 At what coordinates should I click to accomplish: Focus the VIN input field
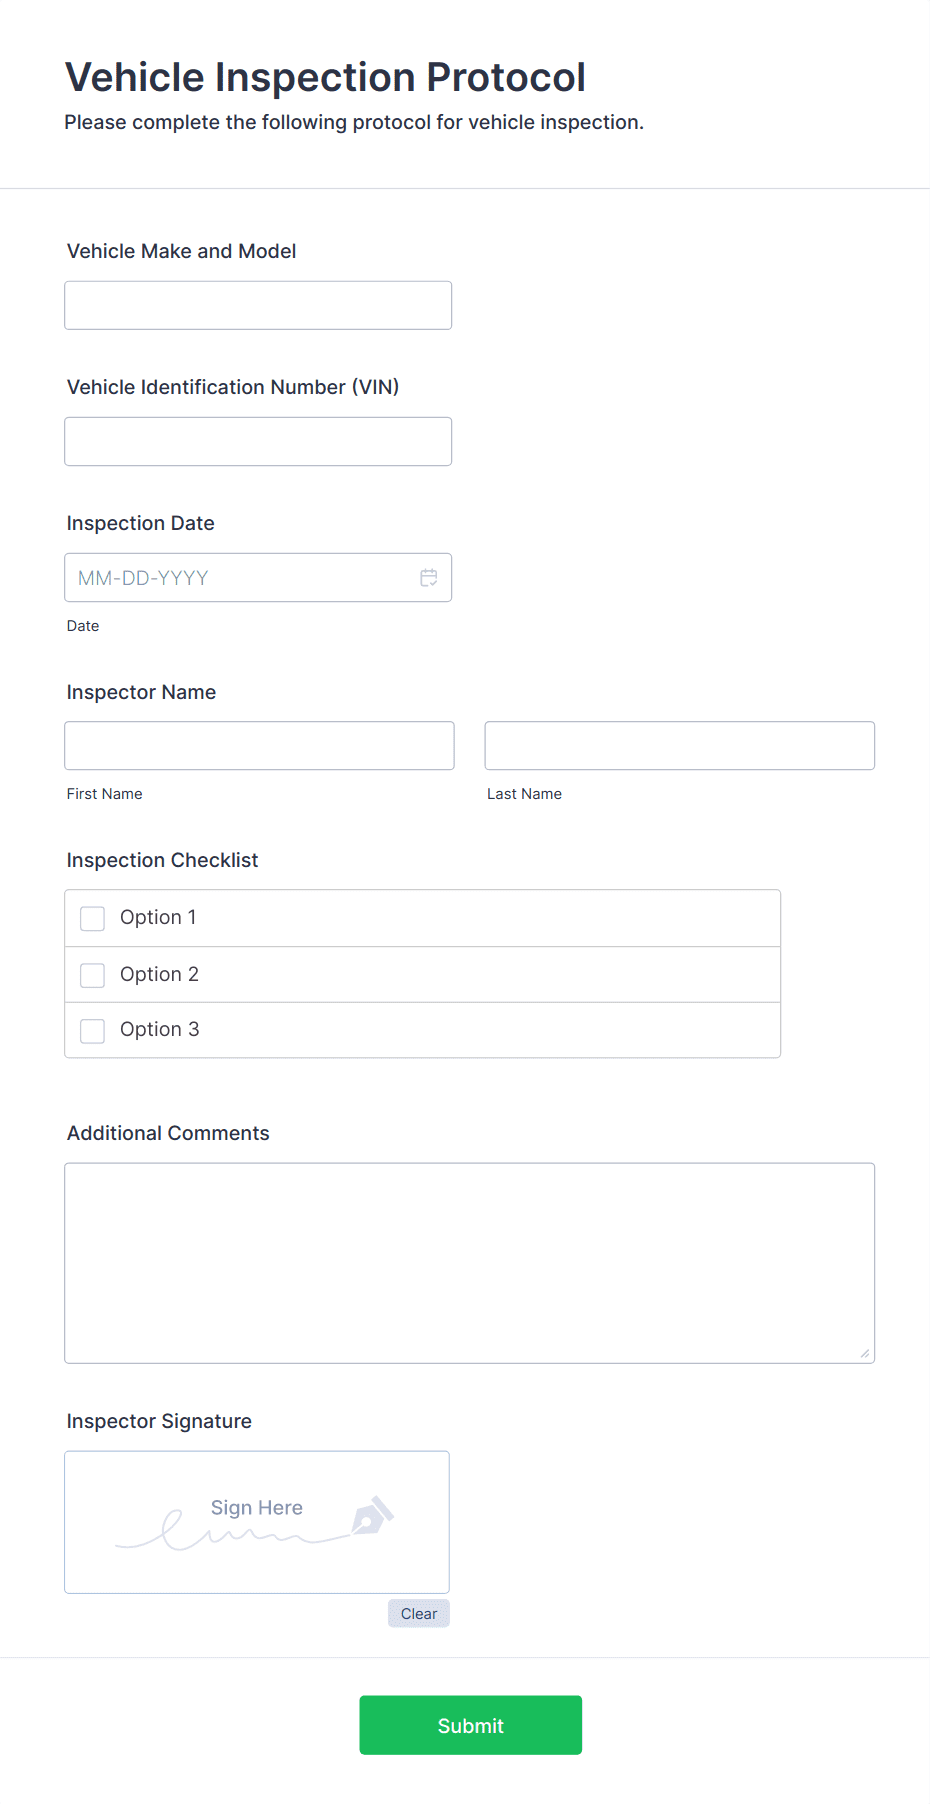(x=257, y=441)
